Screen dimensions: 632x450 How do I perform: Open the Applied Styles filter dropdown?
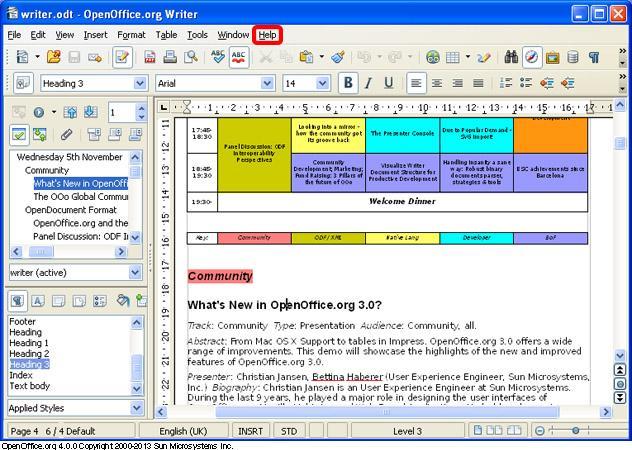tap(136, 407)
